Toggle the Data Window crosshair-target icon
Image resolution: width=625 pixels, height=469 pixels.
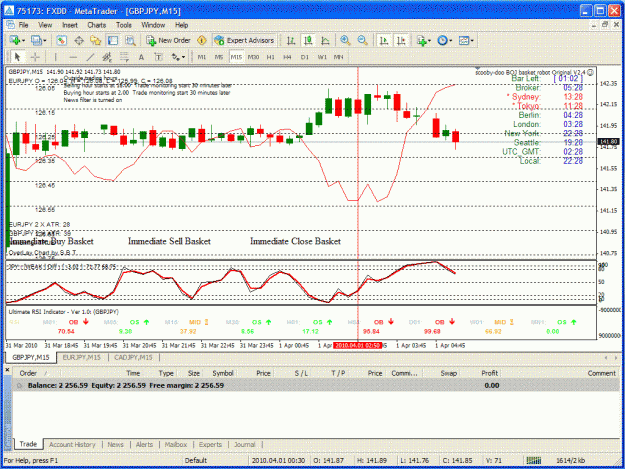[x=79, y=40]
